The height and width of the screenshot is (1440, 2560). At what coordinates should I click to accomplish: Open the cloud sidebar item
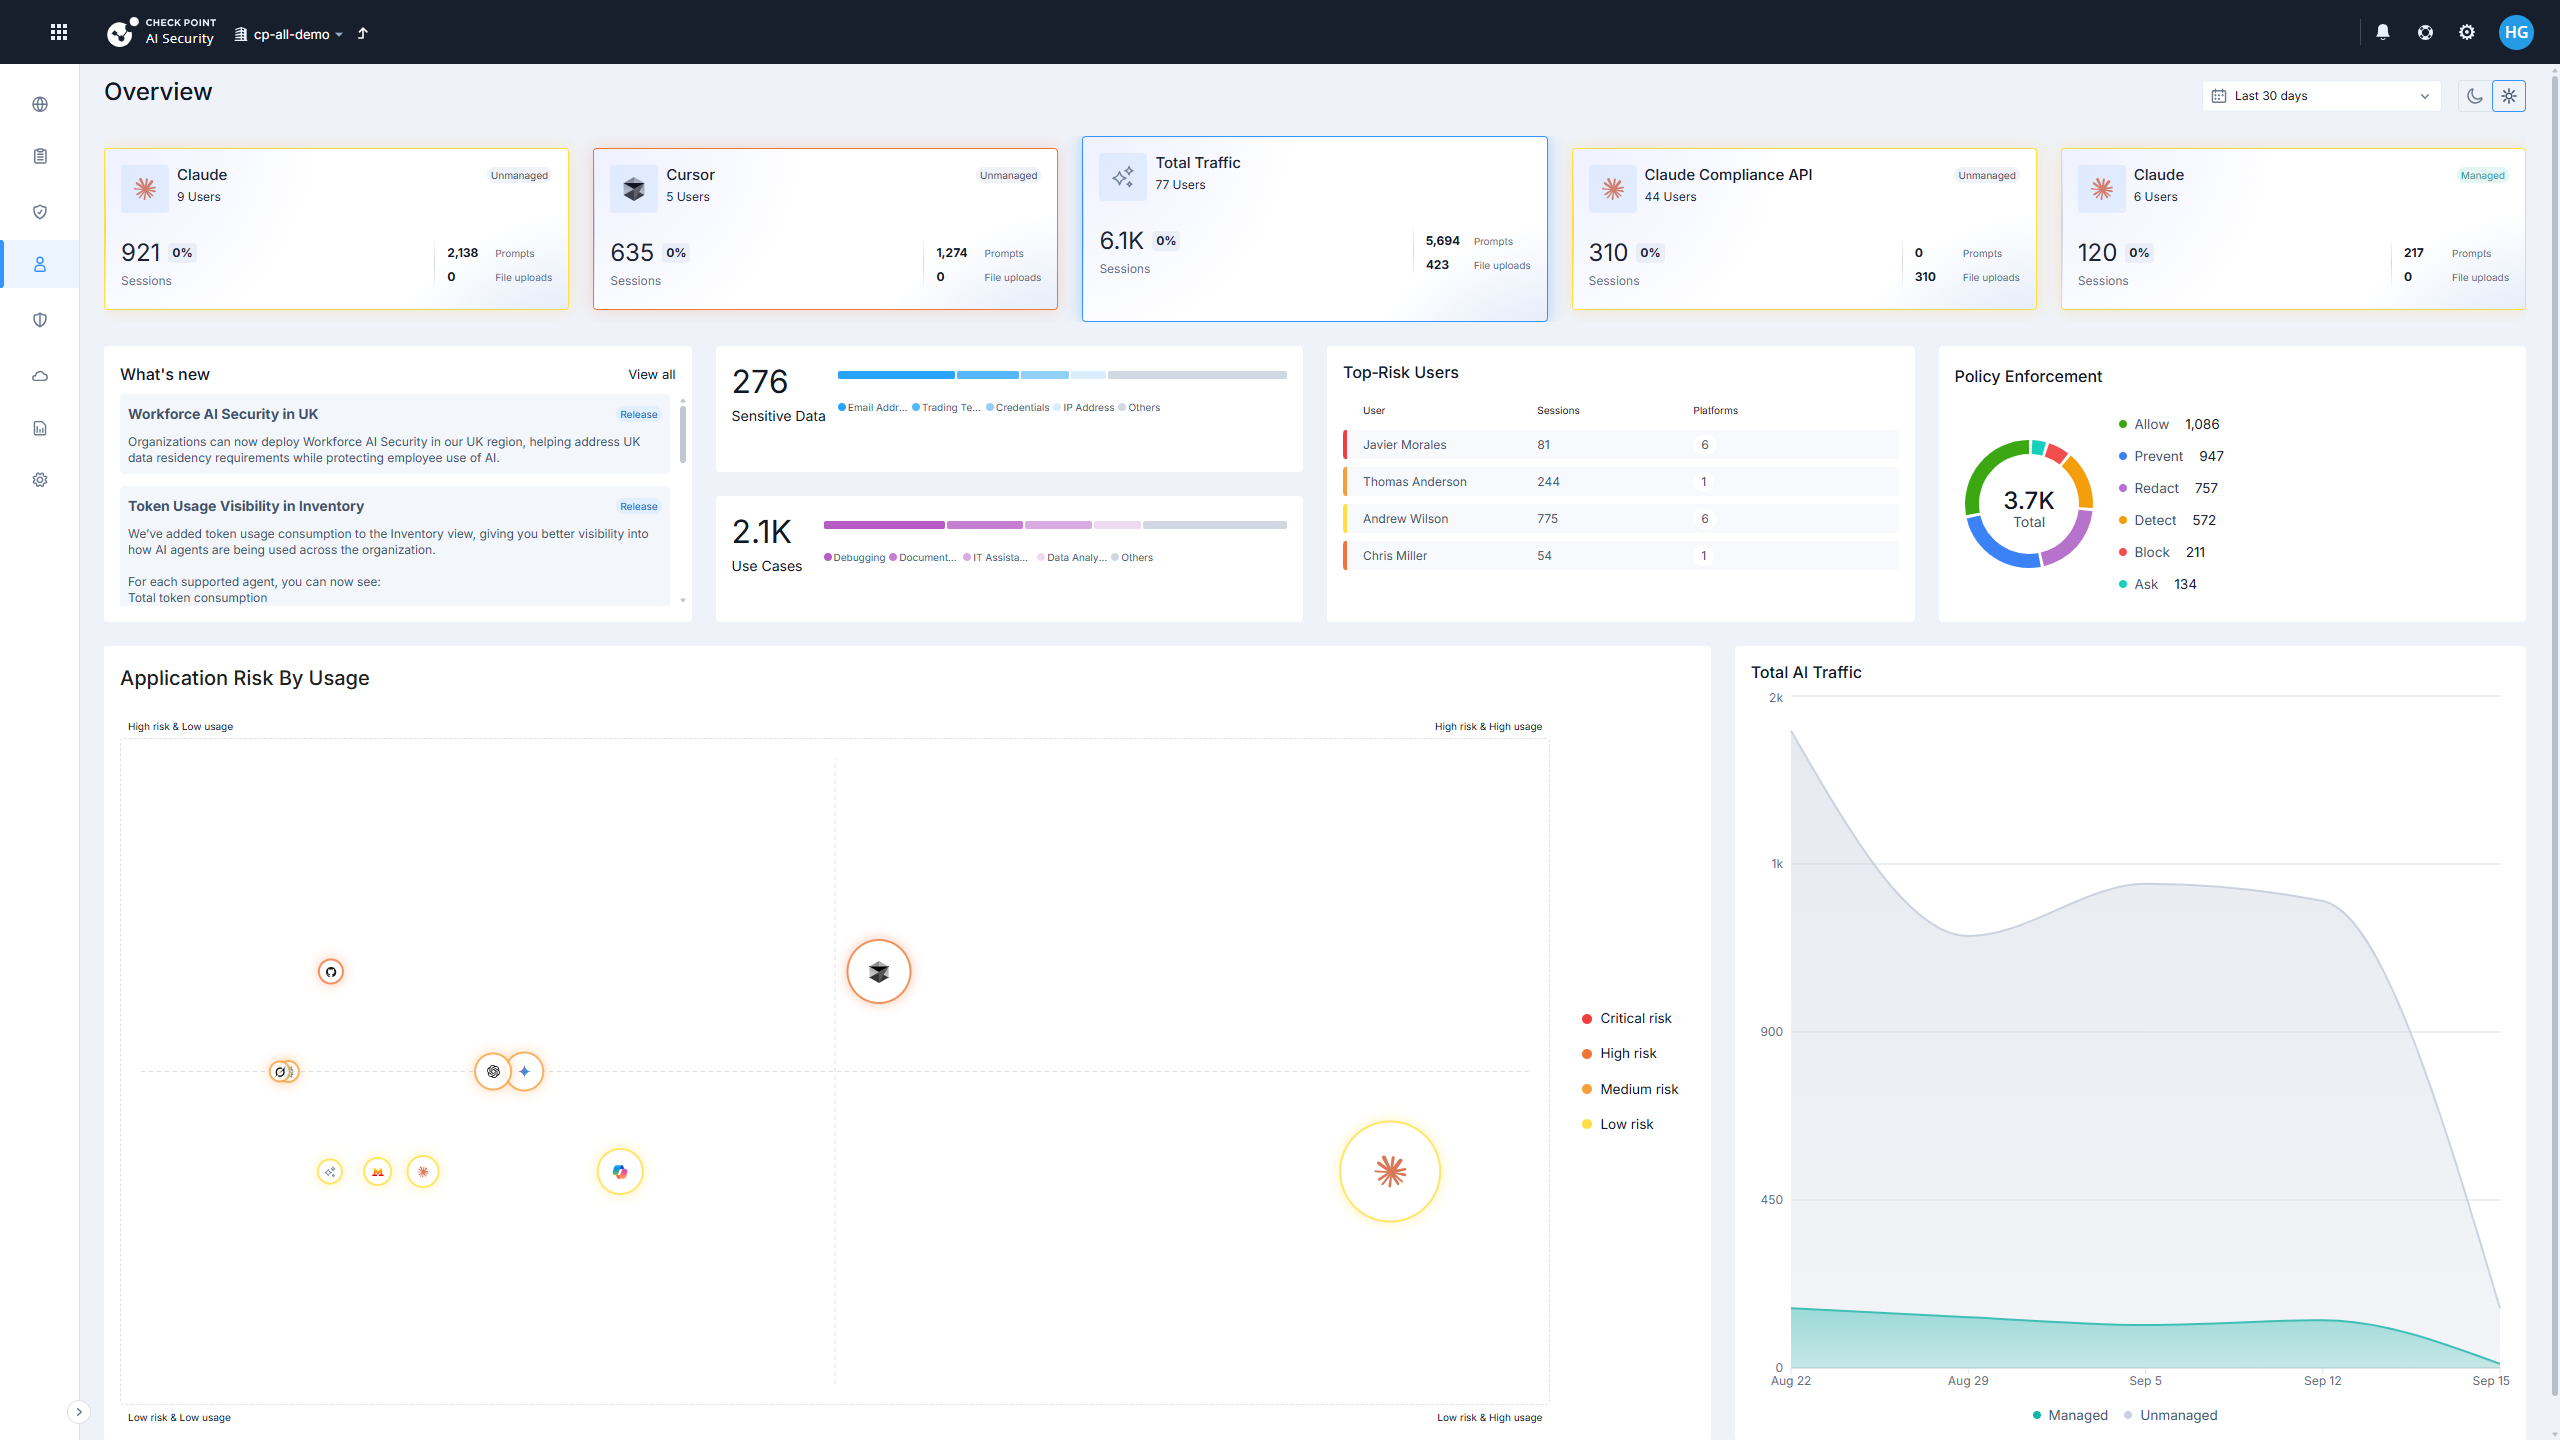pos(40,376)
